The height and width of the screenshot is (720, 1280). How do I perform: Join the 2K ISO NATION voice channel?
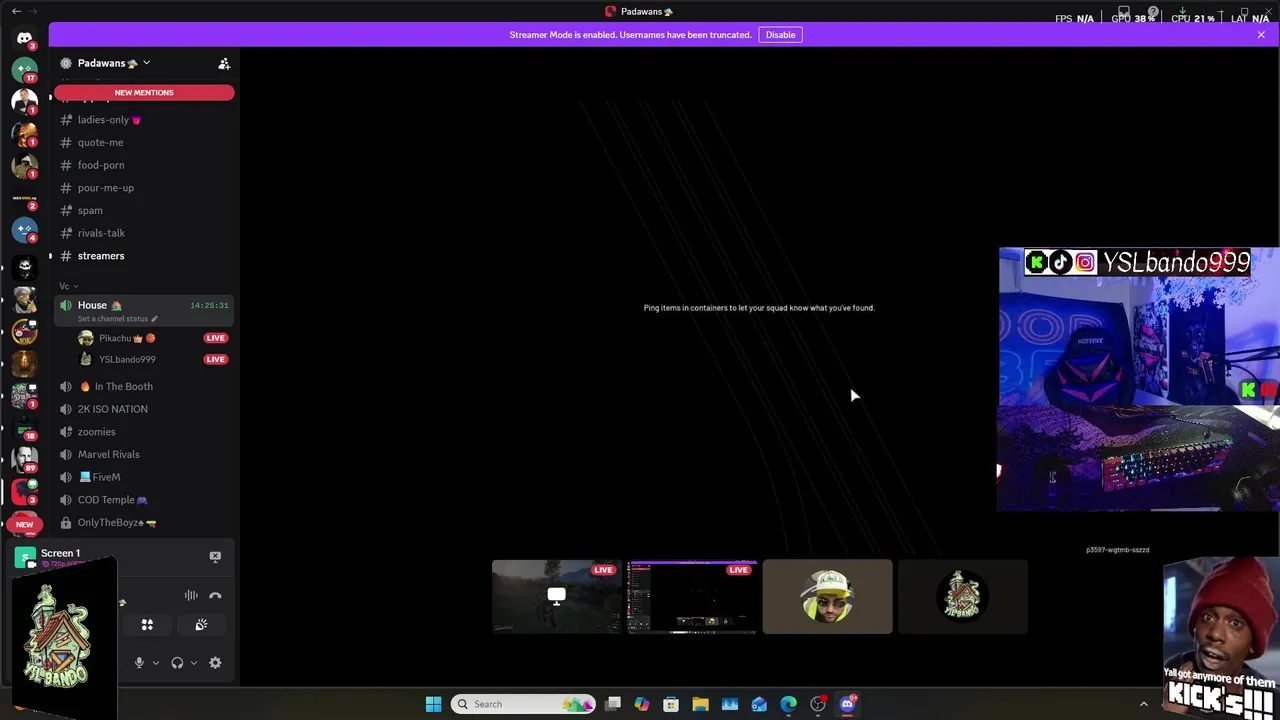(144, 409)
